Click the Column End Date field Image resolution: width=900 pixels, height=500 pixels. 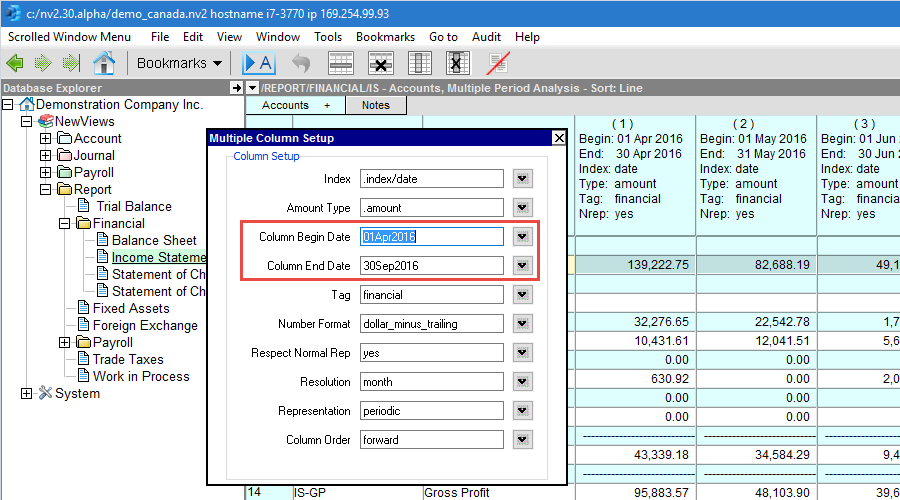(x=431, y=266)
